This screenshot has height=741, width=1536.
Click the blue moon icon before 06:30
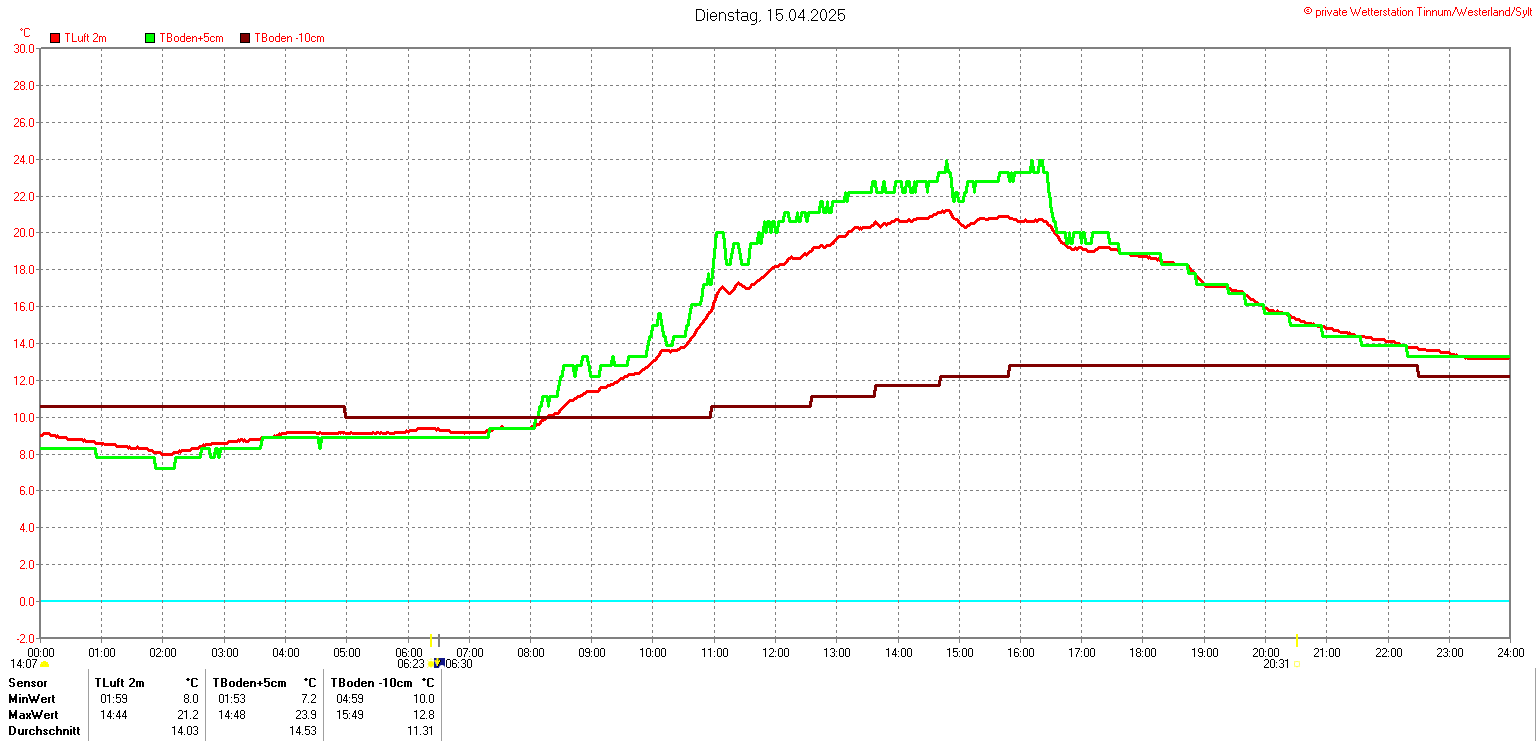point(440,663)
